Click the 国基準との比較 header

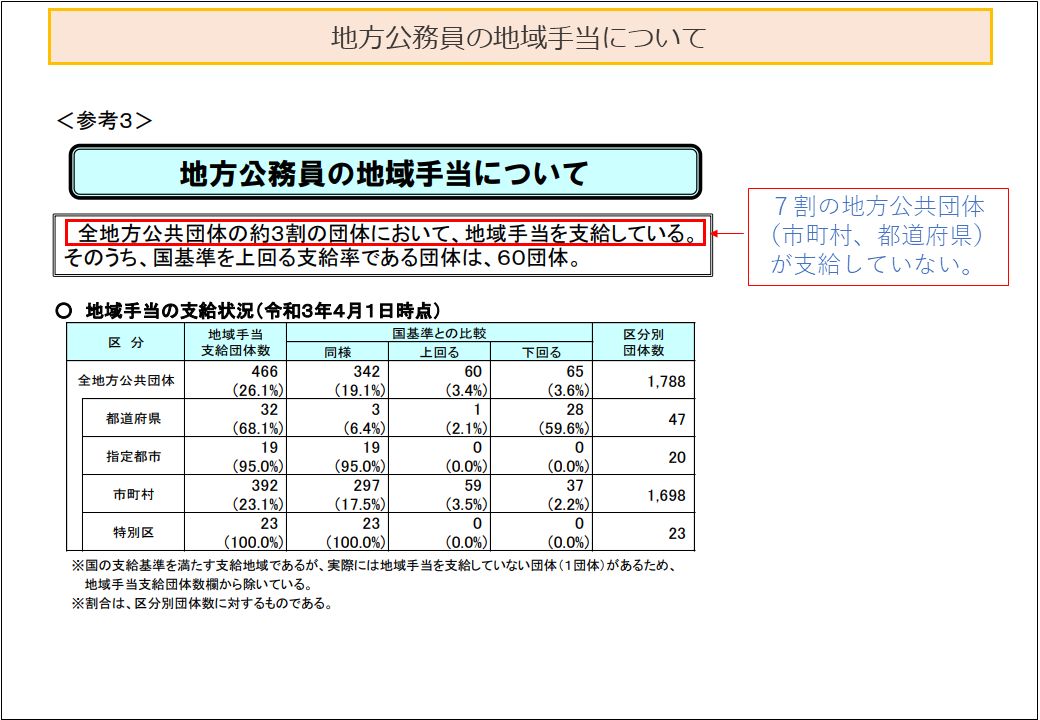point(439,333)
